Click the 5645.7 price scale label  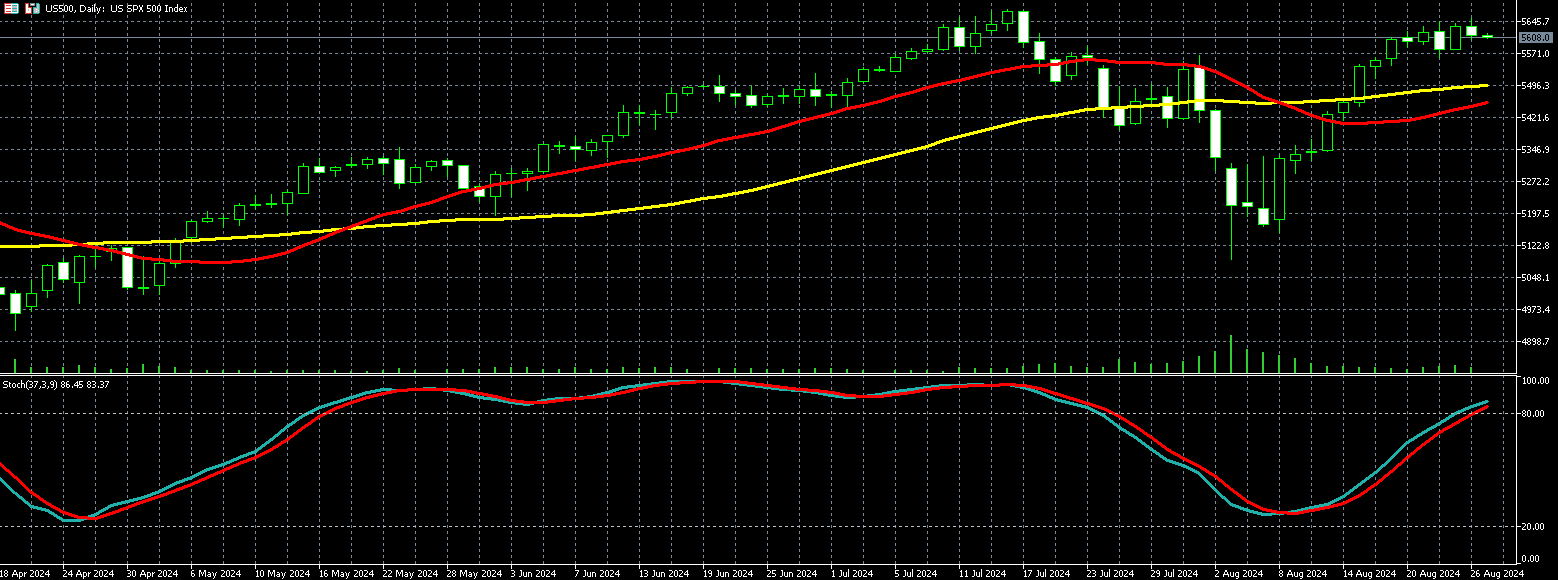click(1535, 21)
